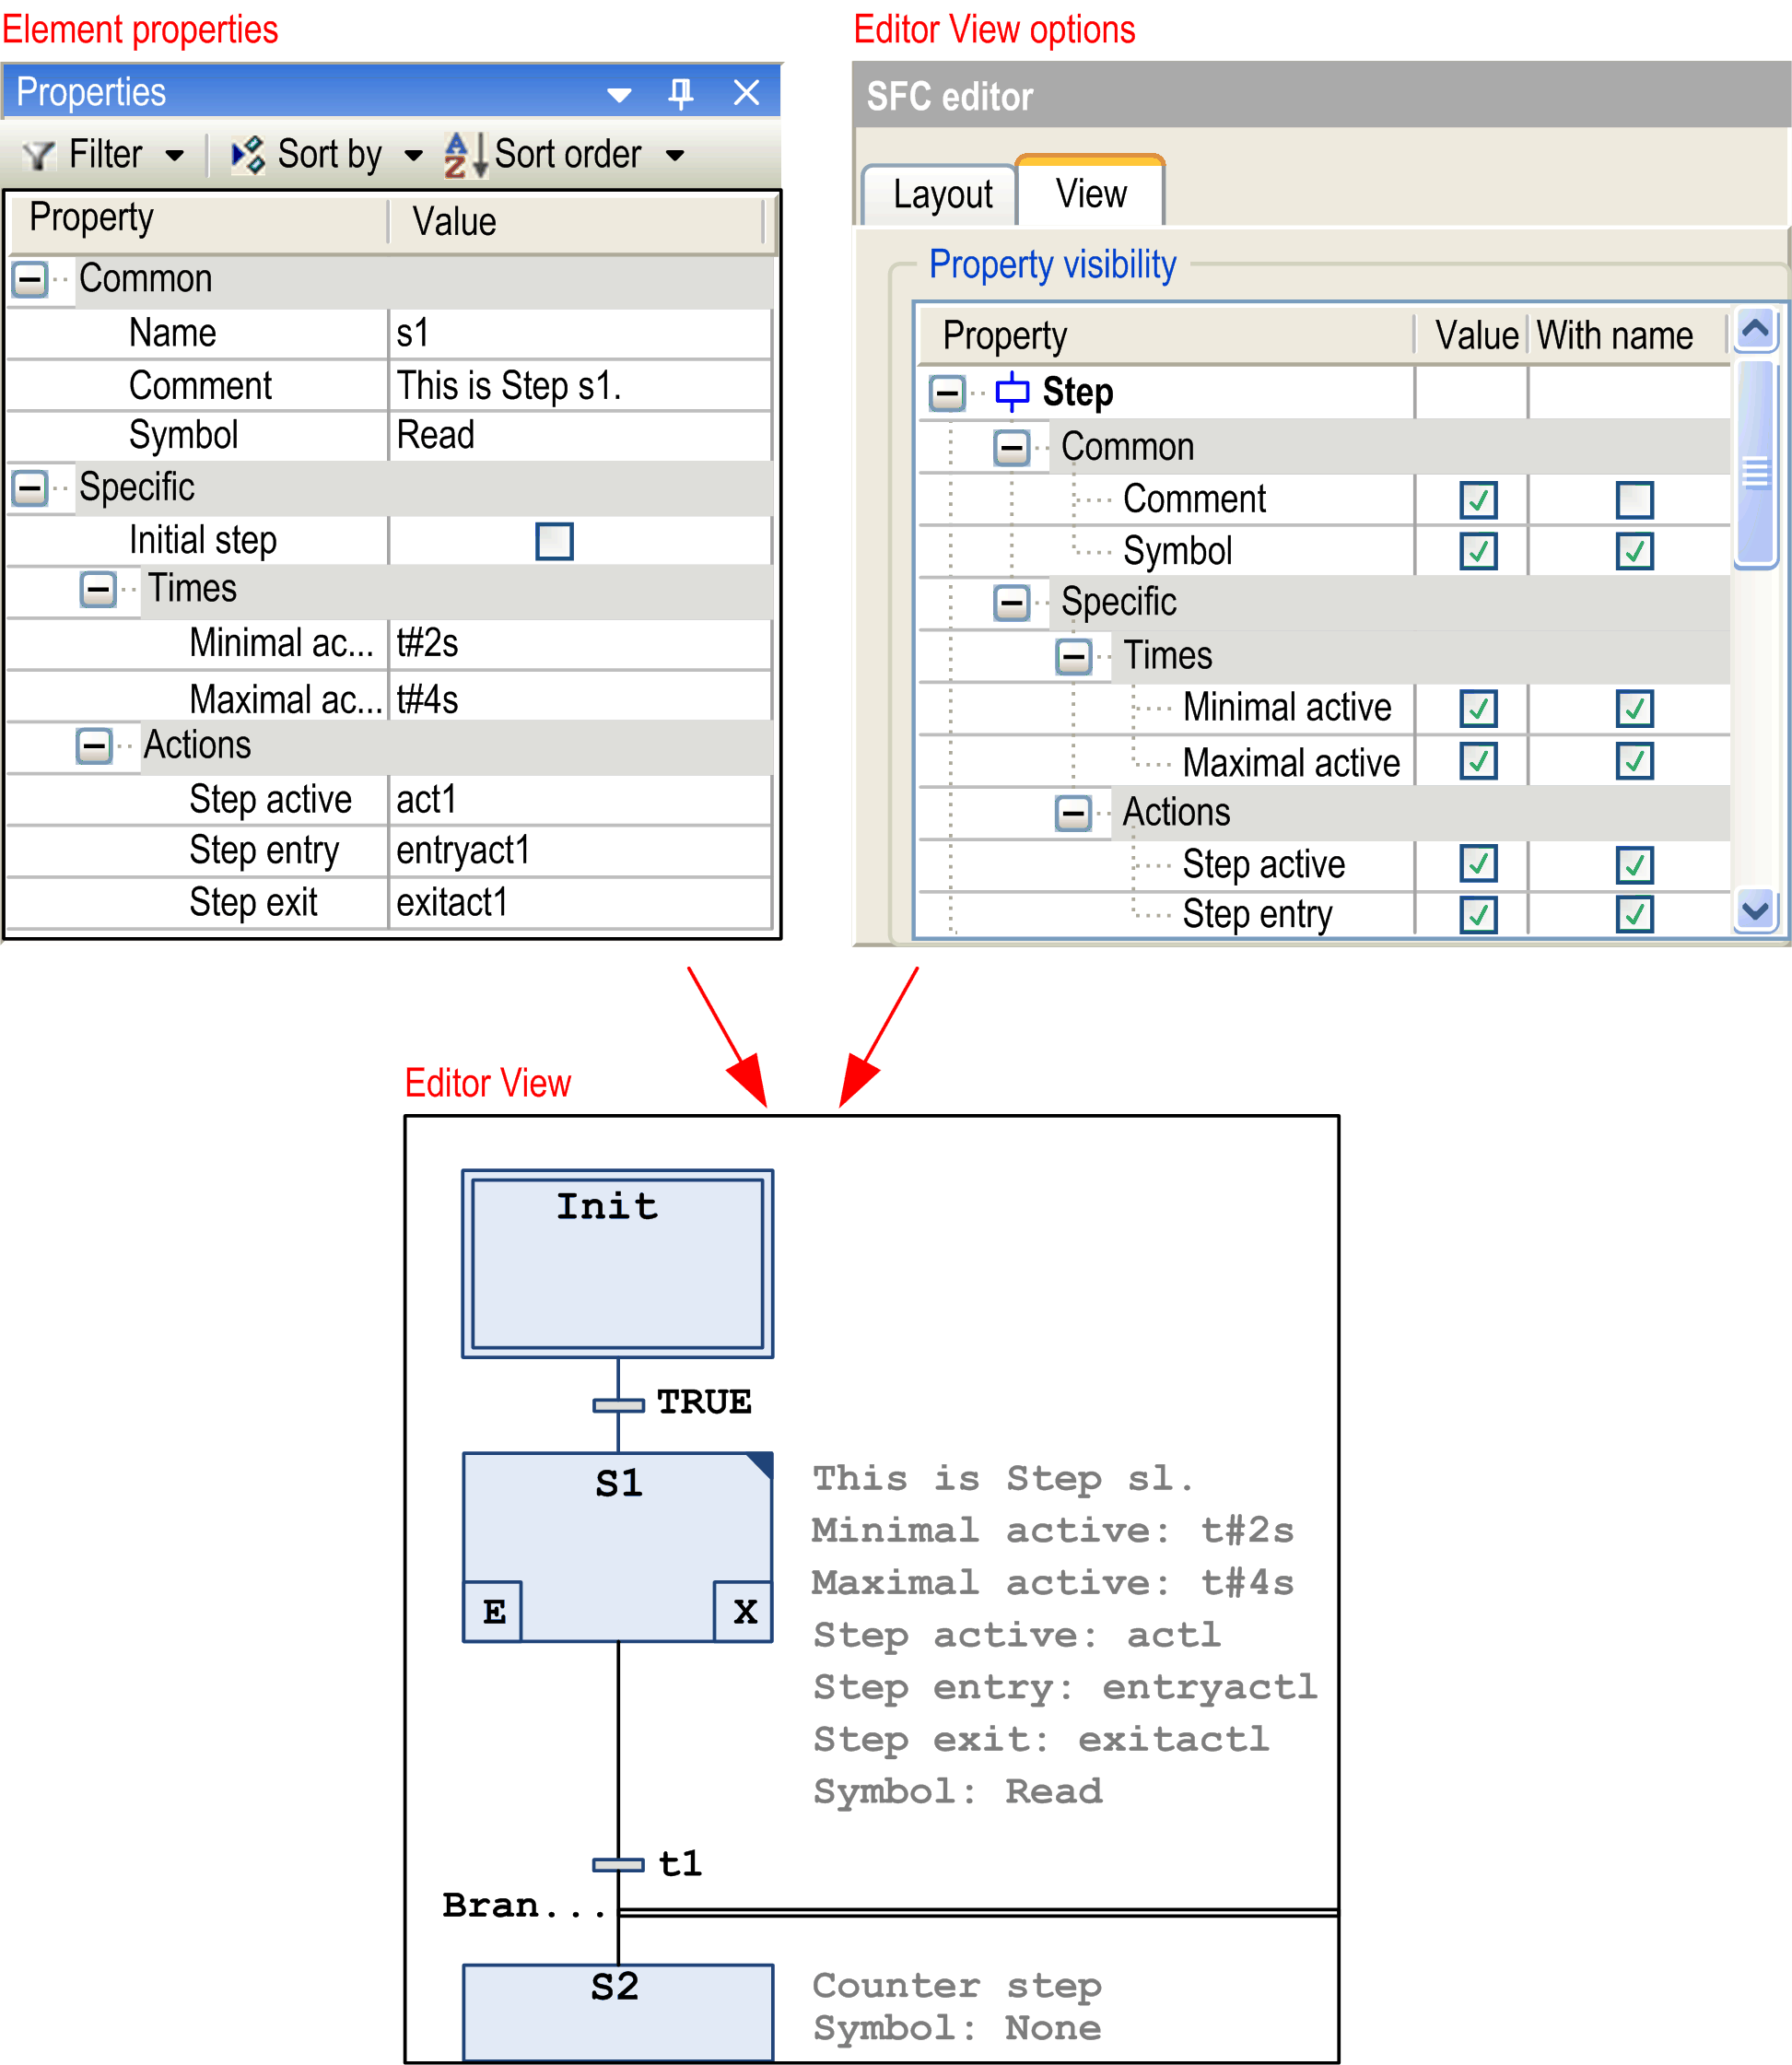Collapse the Step node in visibility tree
The image size is (1792, 2065).
point(947,393)
